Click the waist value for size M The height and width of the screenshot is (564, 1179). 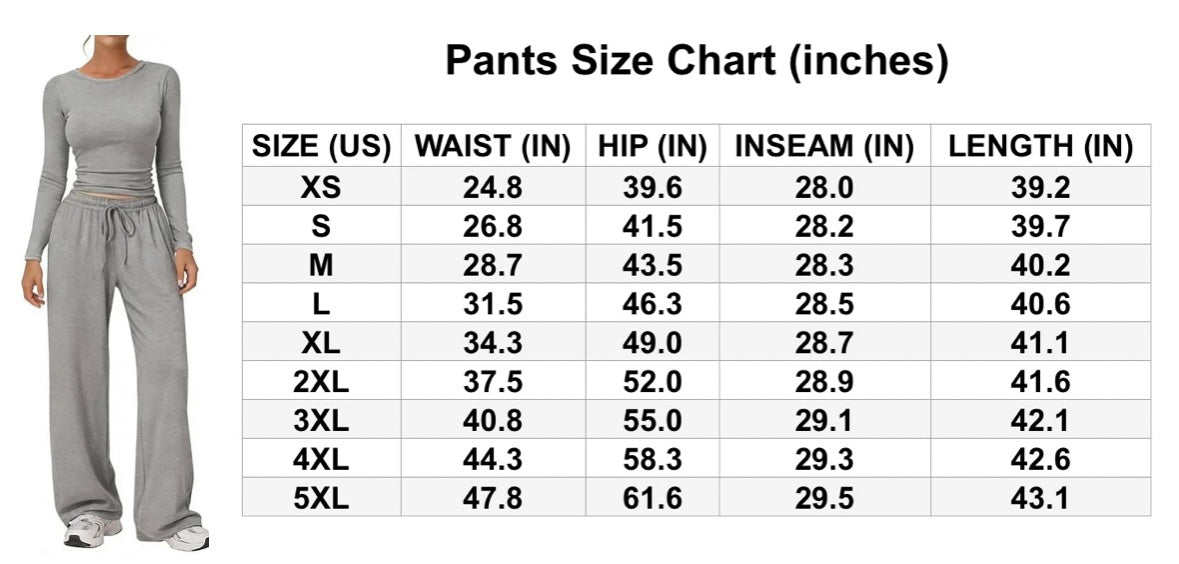click(492, 265)
